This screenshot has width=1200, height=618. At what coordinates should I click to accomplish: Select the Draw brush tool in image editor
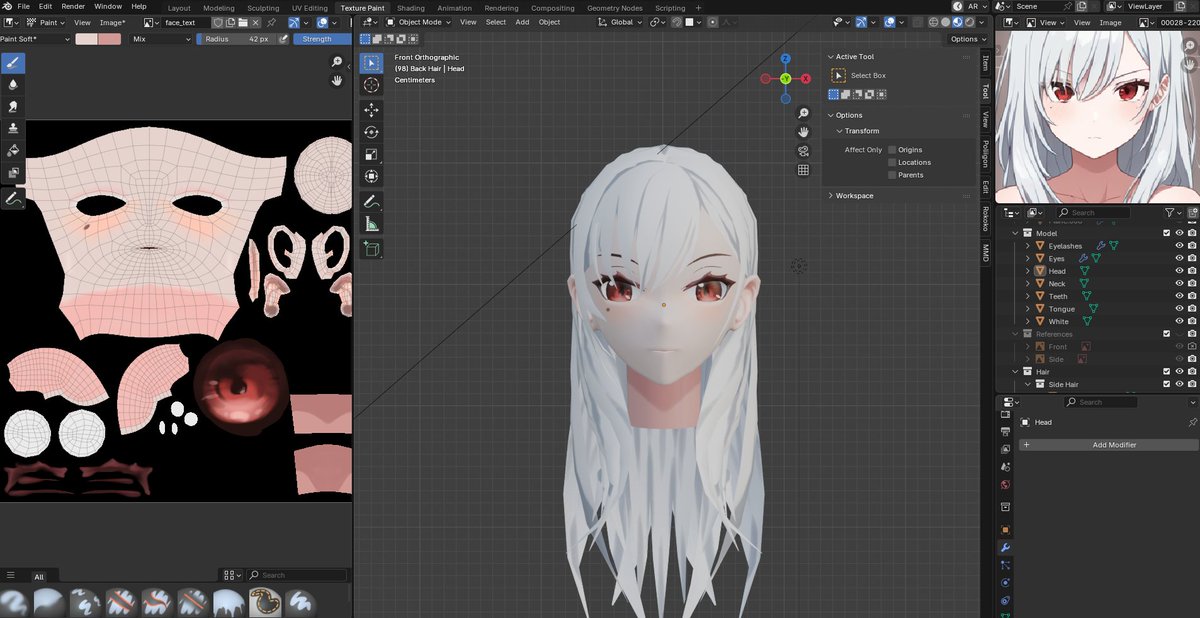coord(13,63)
